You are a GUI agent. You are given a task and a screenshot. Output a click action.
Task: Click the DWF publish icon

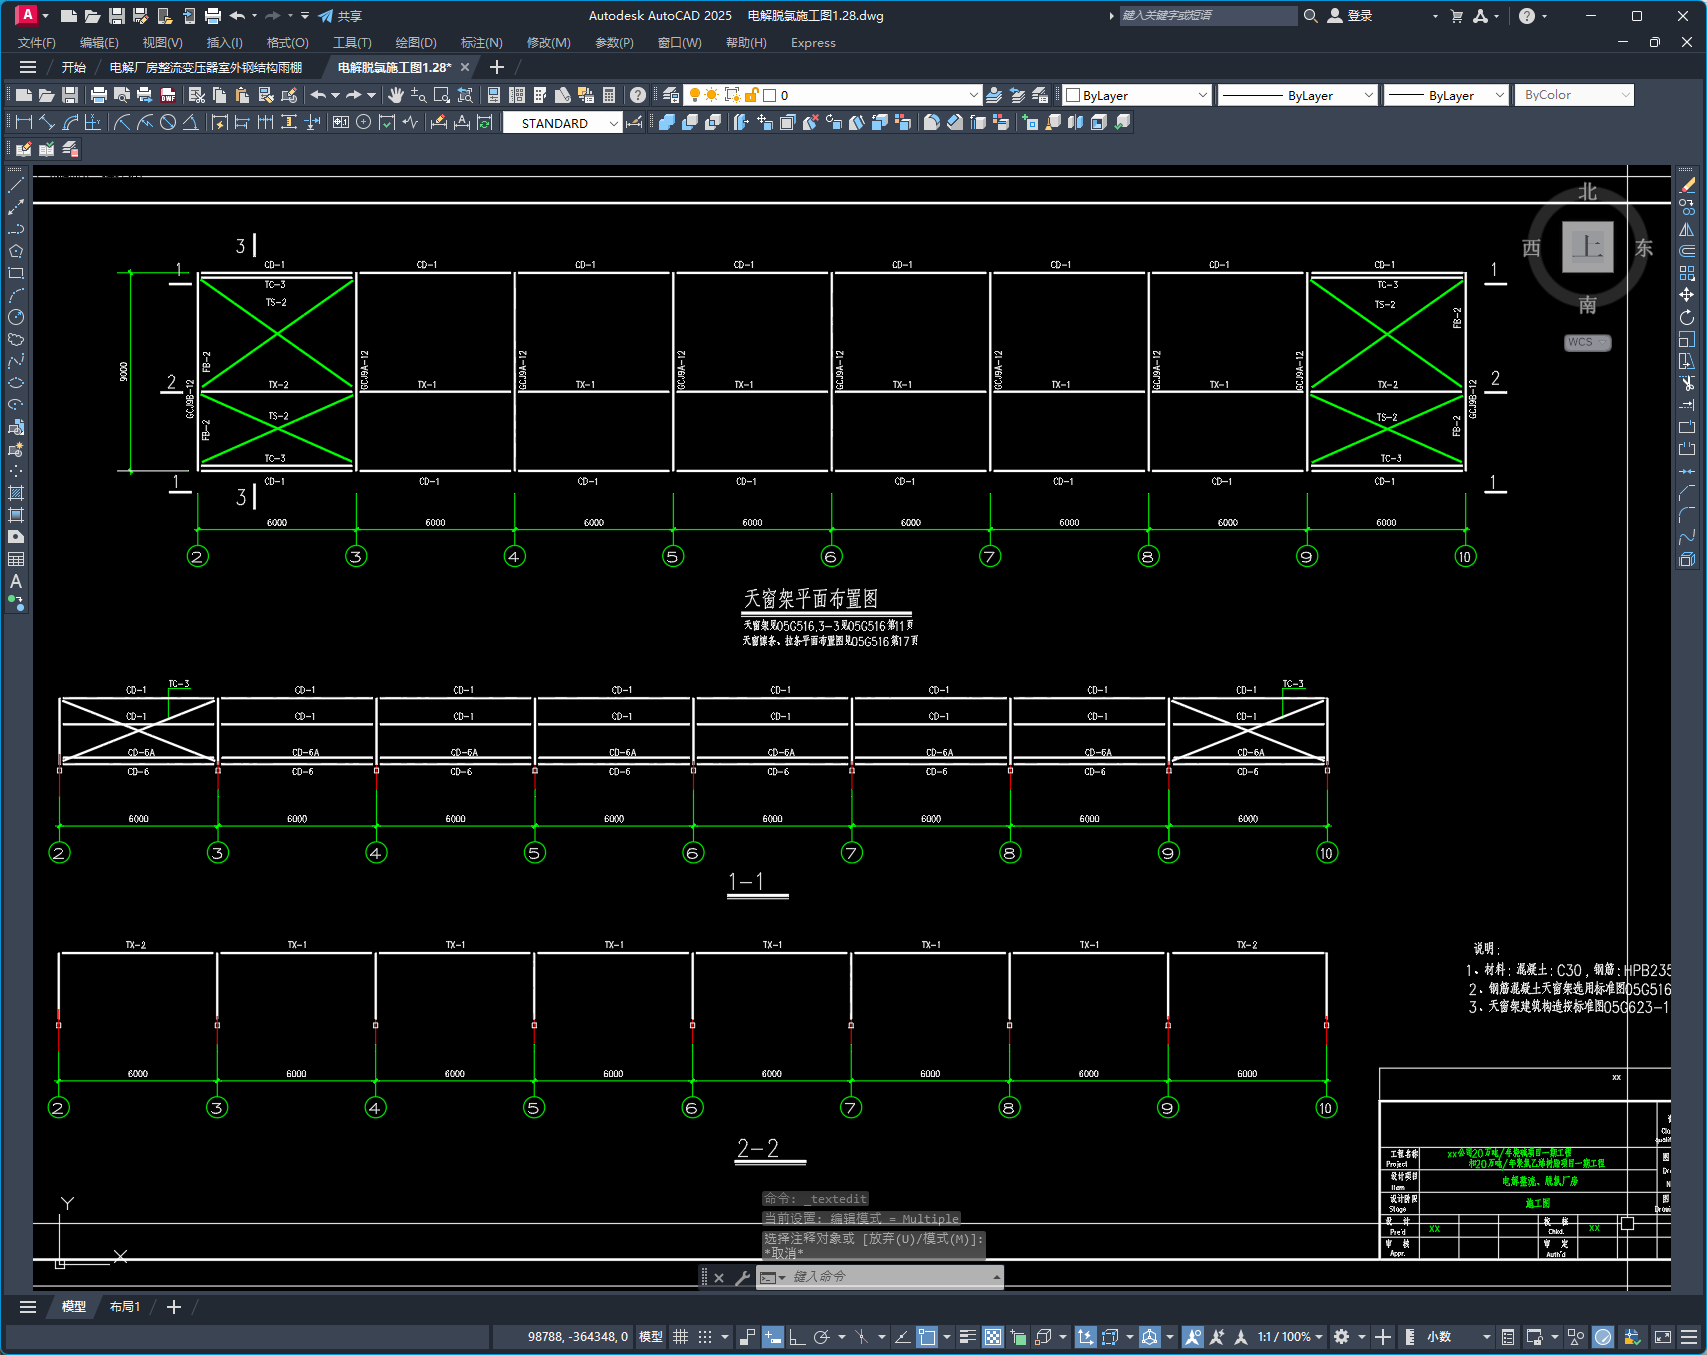coord(168,95)
